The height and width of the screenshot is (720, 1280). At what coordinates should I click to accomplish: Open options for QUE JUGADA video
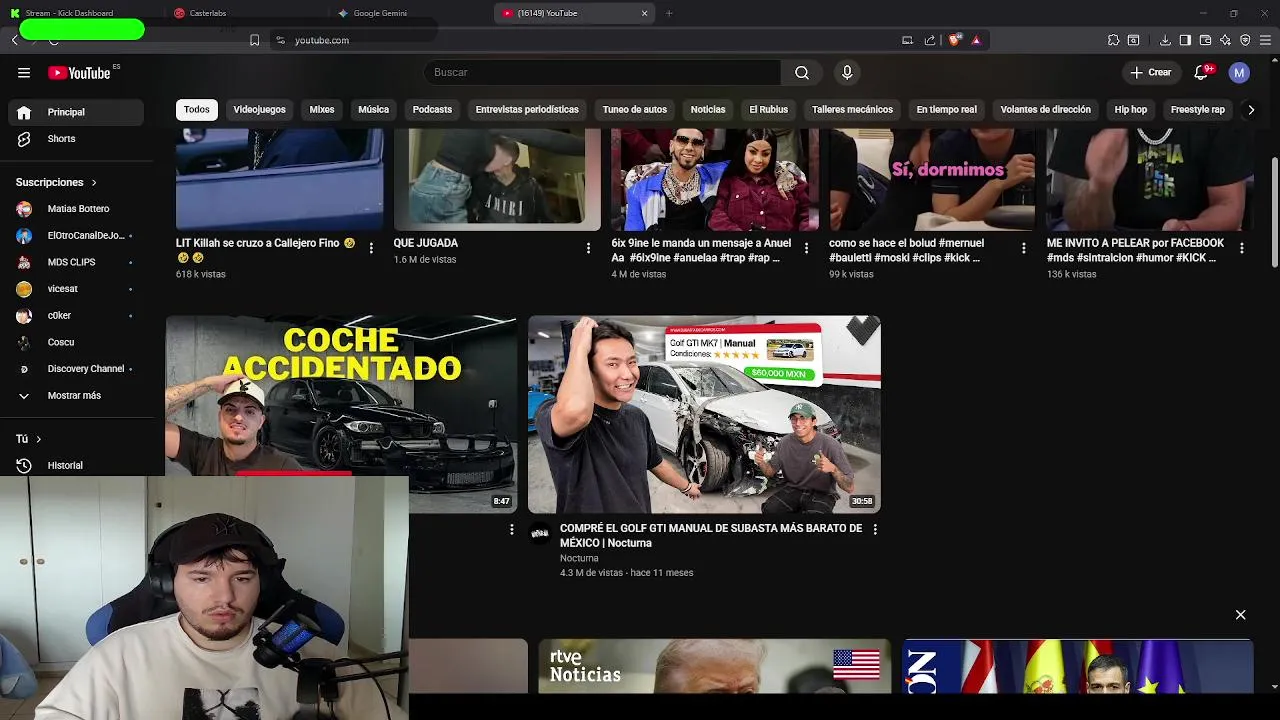coord(588,248)
